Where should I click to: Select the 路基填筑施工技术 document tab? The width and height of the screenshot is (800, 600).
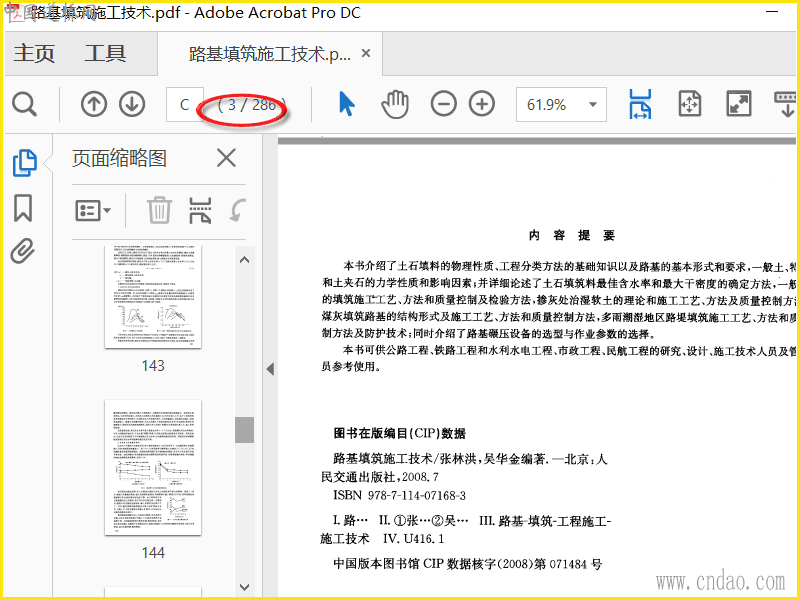[270, 54]
